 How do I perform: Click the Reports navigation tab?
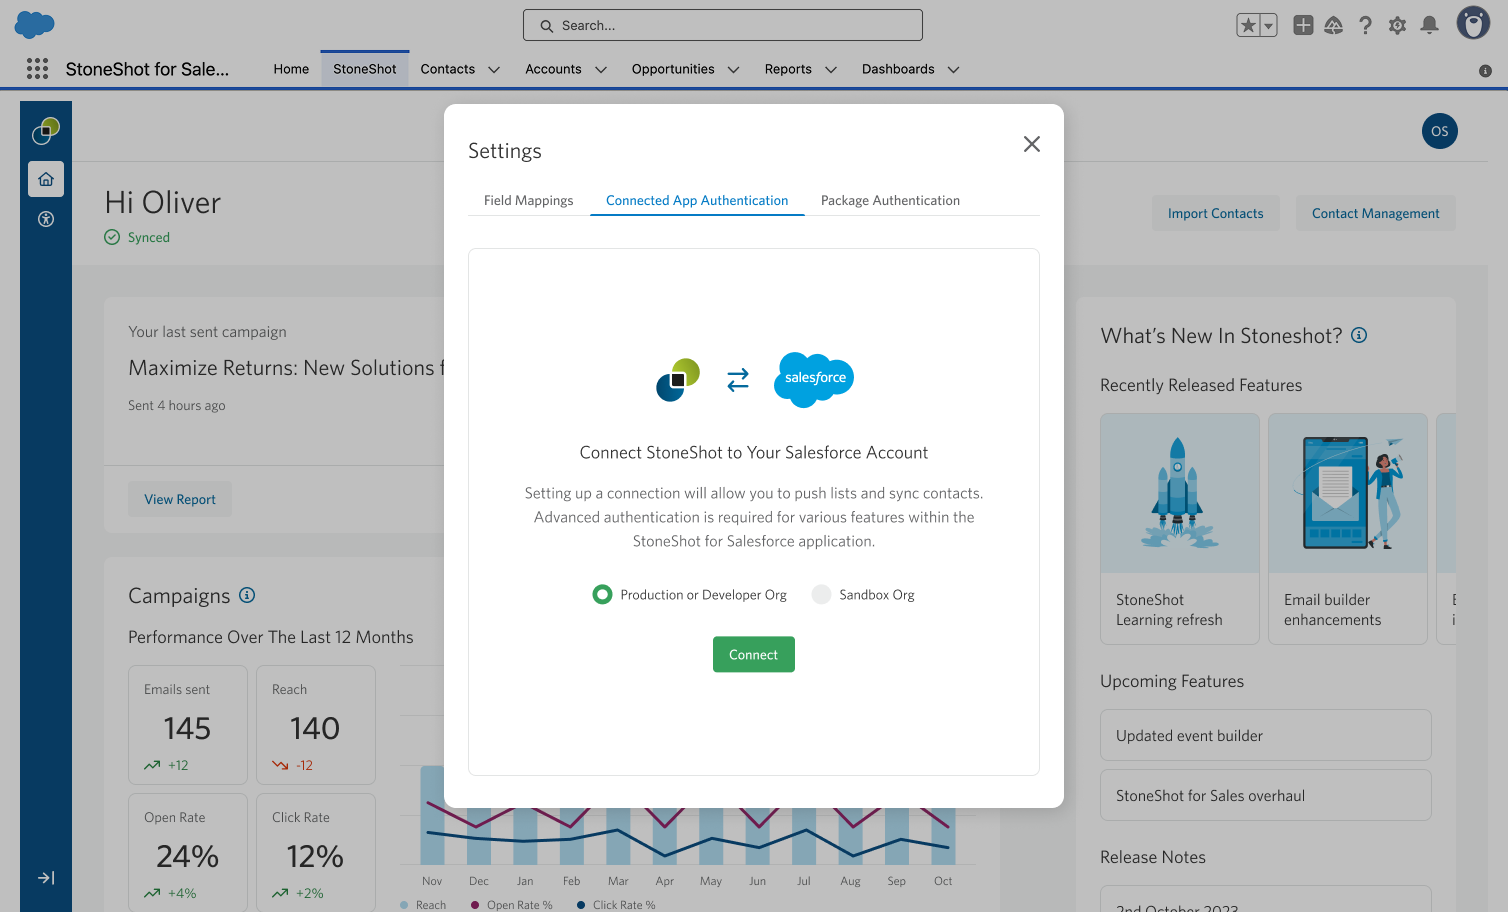788,69
